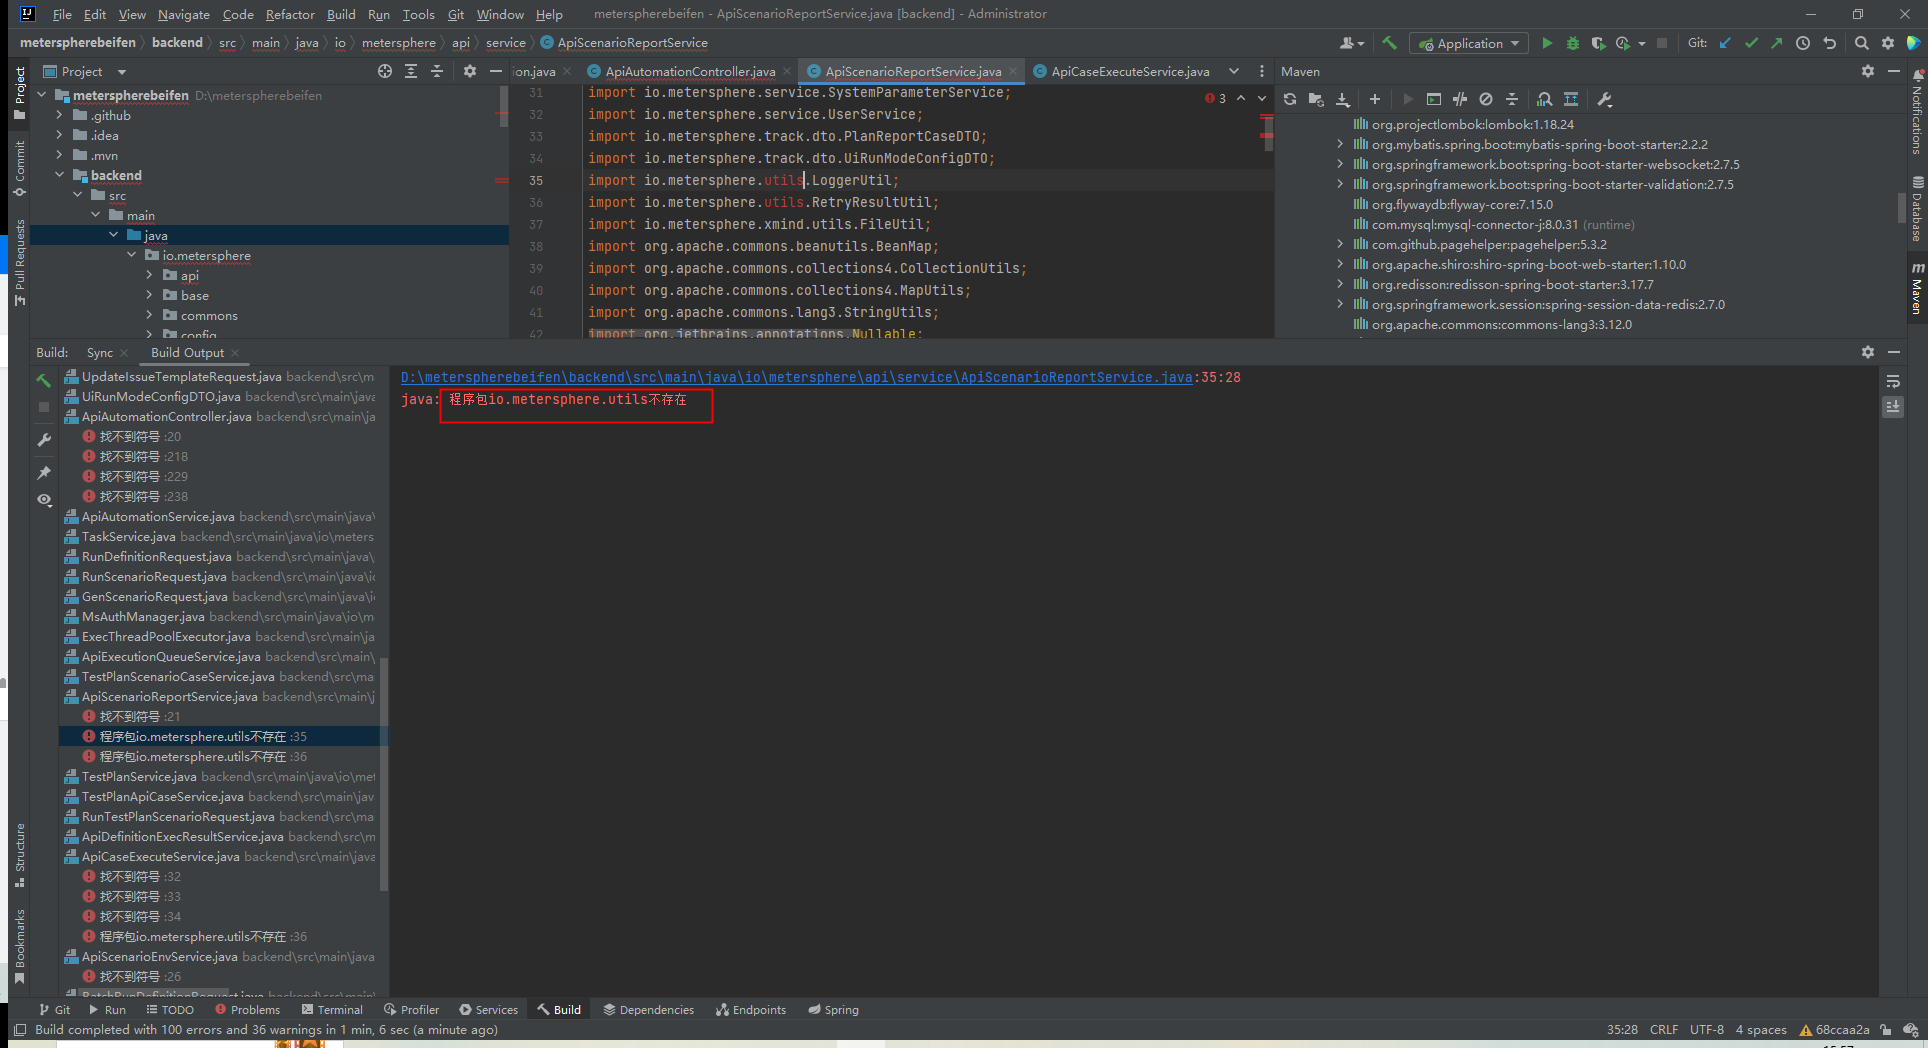
Task: Switch to ApiCaseExecuteService.java editor tab
Action: (x=1129, y=71)
